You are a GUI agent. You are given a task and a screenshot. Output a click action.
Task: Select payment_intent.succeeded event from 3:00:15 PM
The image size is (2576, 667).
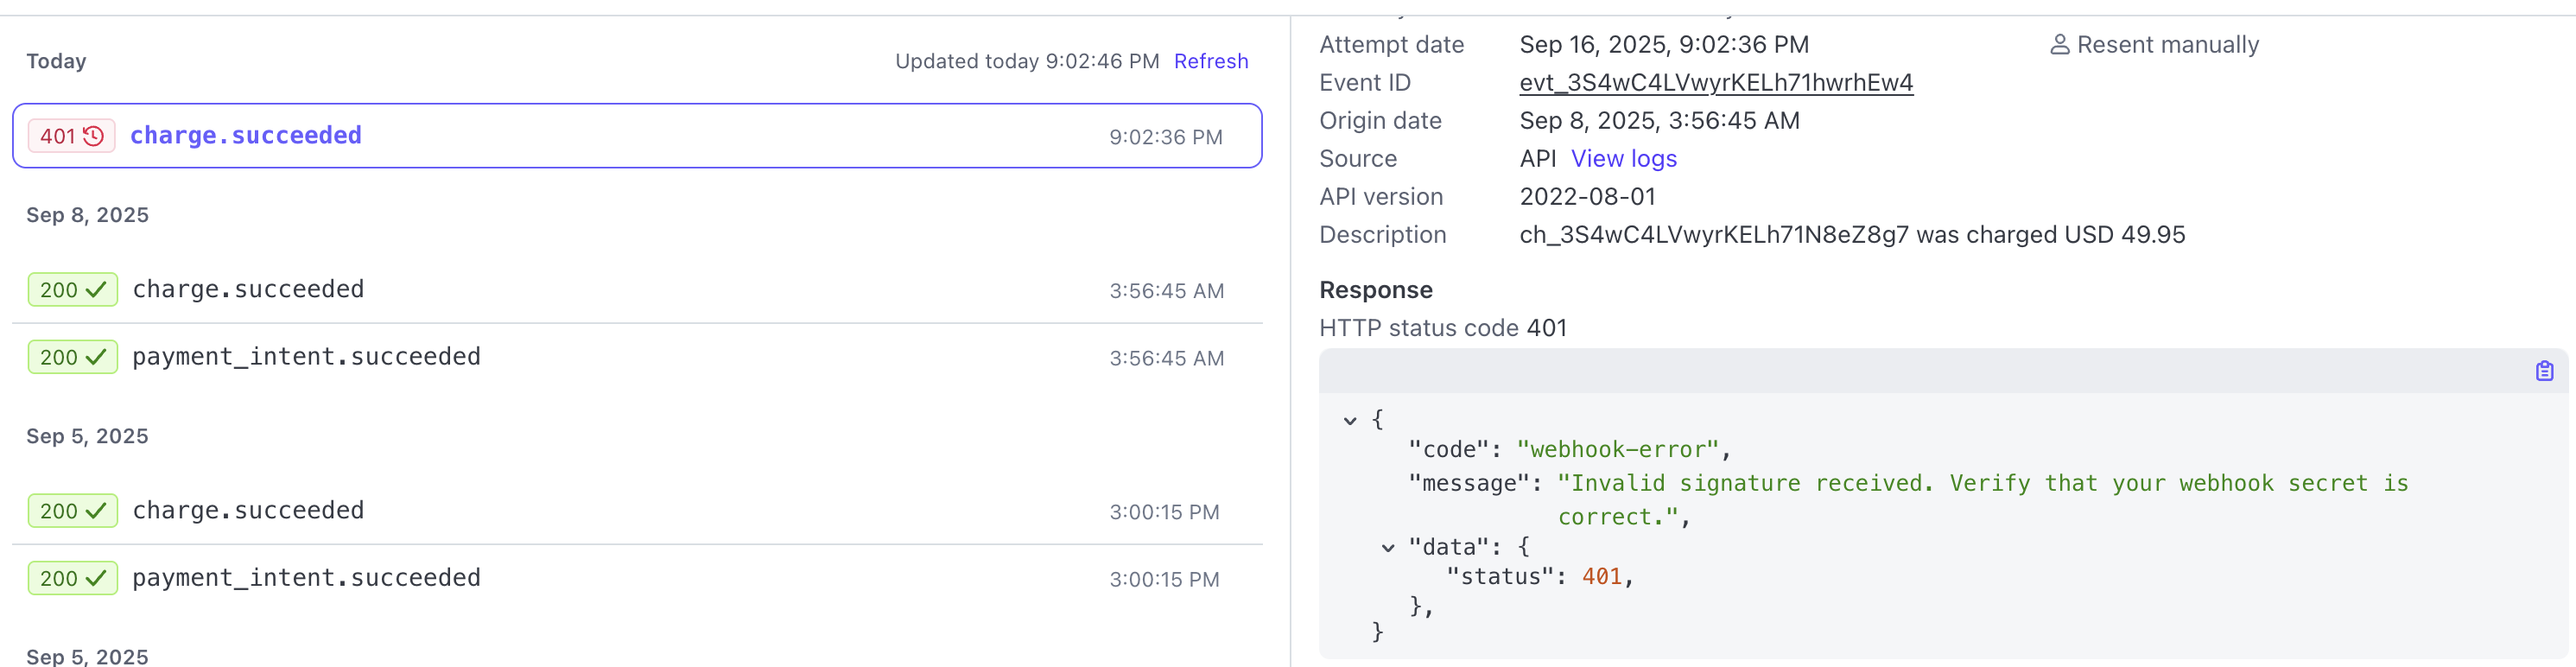[637, 578]
